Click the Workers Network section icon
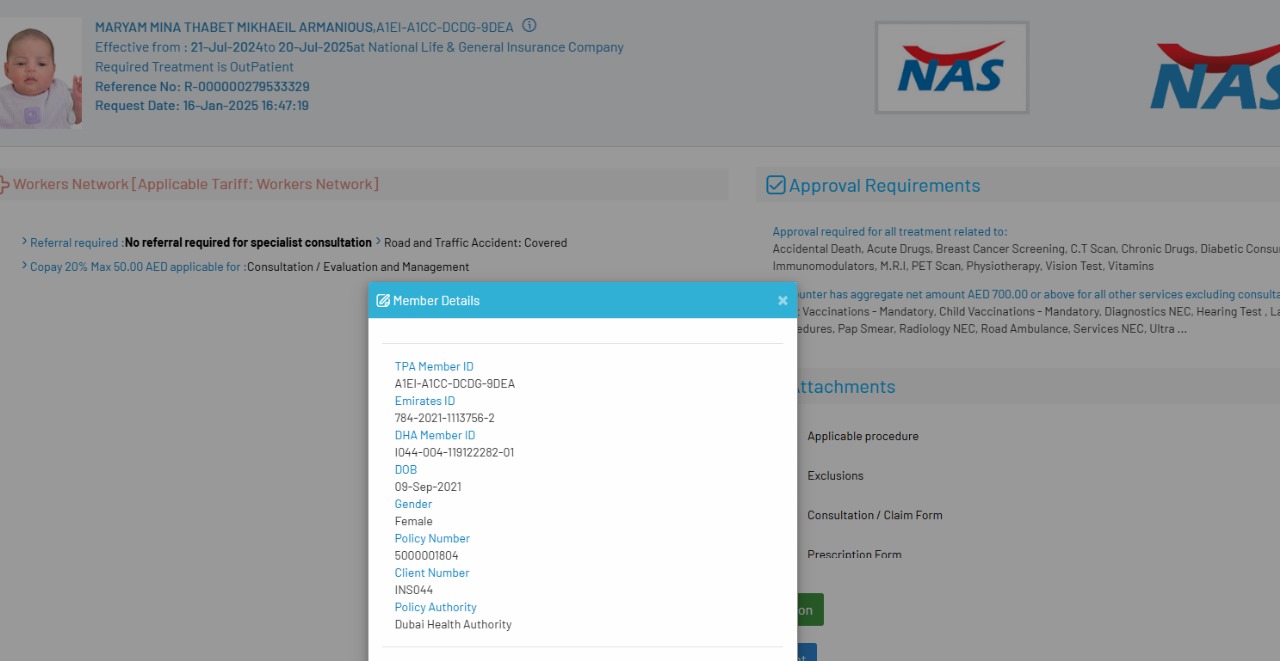 coord(4,184)
